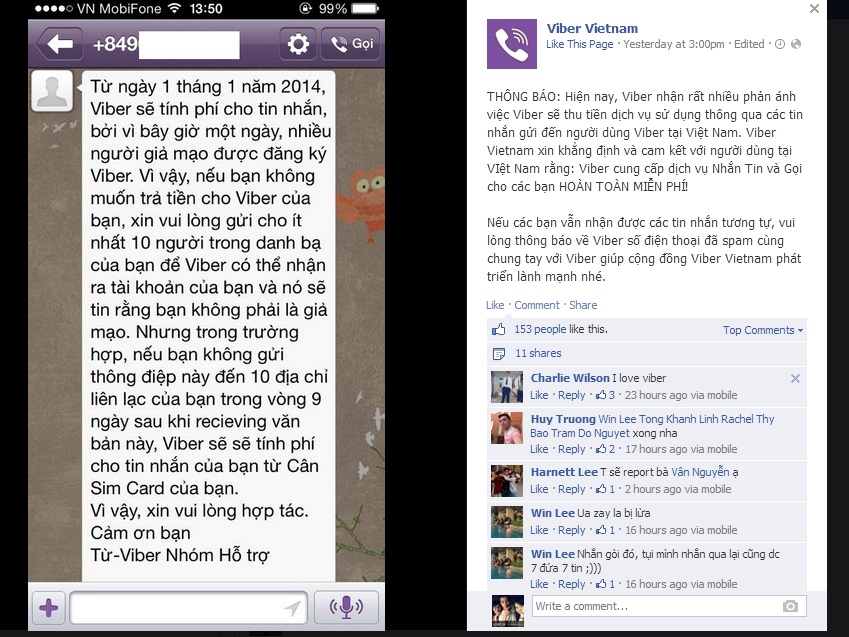This screenshot has width=849, height=637.
Task: Click Comment link under the post
Action: (537, 305)
